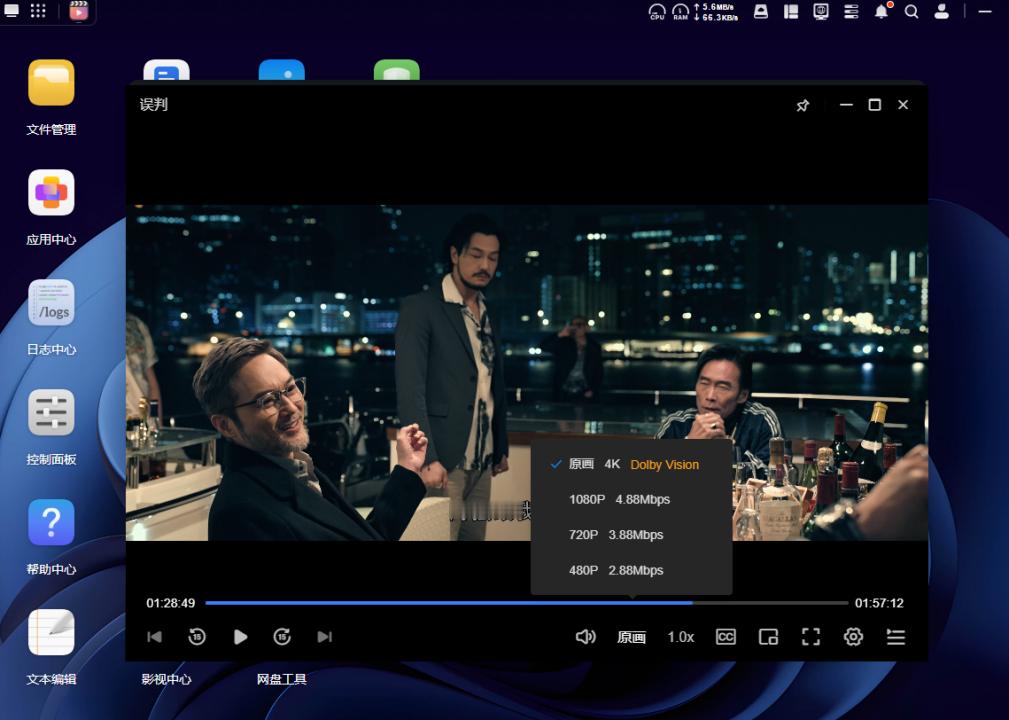Click the current time 01:28:49

[171, 603]
